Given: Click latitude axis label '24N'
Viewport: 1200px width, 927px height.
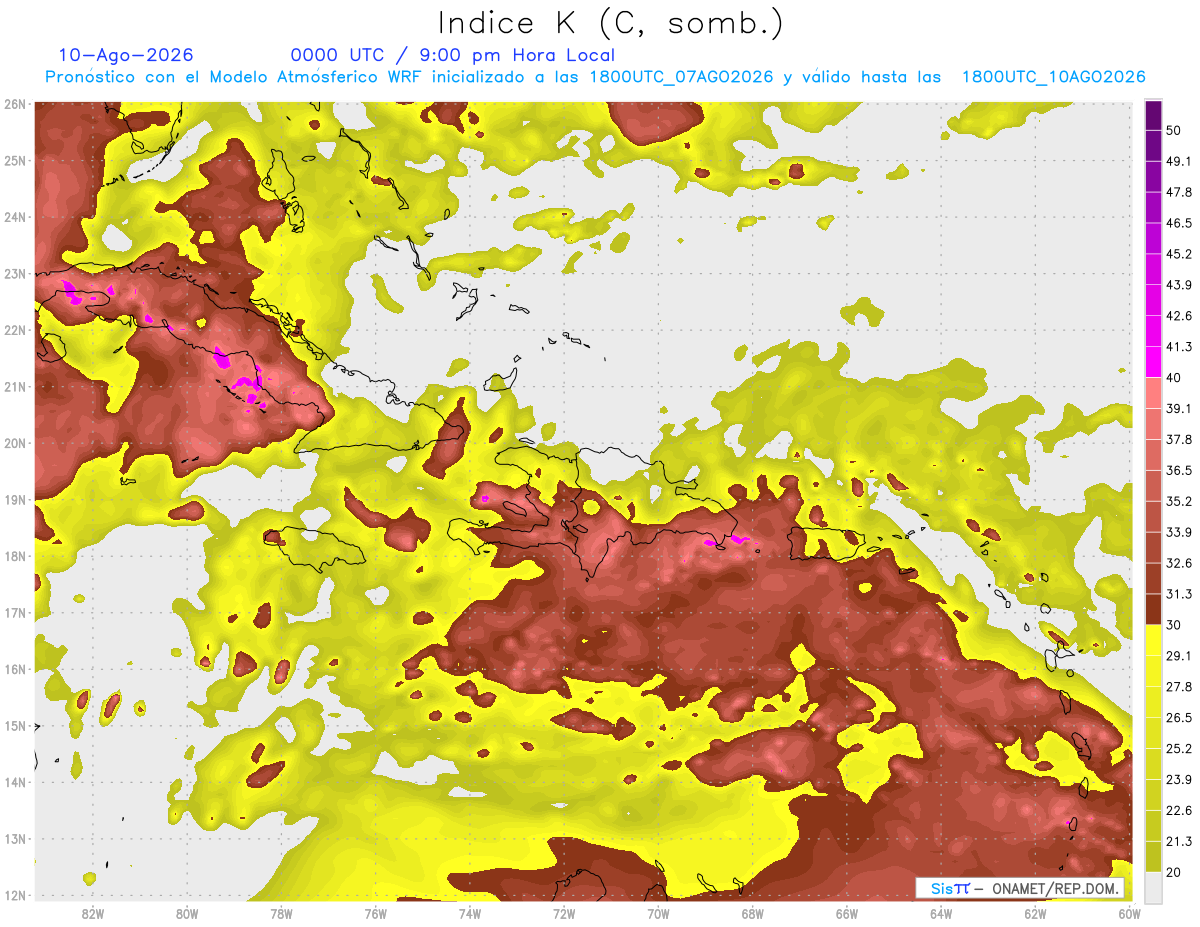Looking at the screenshot, I should pyautogui.click(x=15, y=217).
